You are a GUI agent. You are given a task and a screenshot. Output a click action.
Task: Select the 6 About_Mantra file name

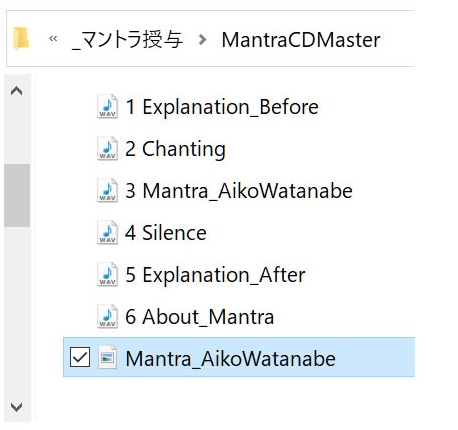(199, 317)
